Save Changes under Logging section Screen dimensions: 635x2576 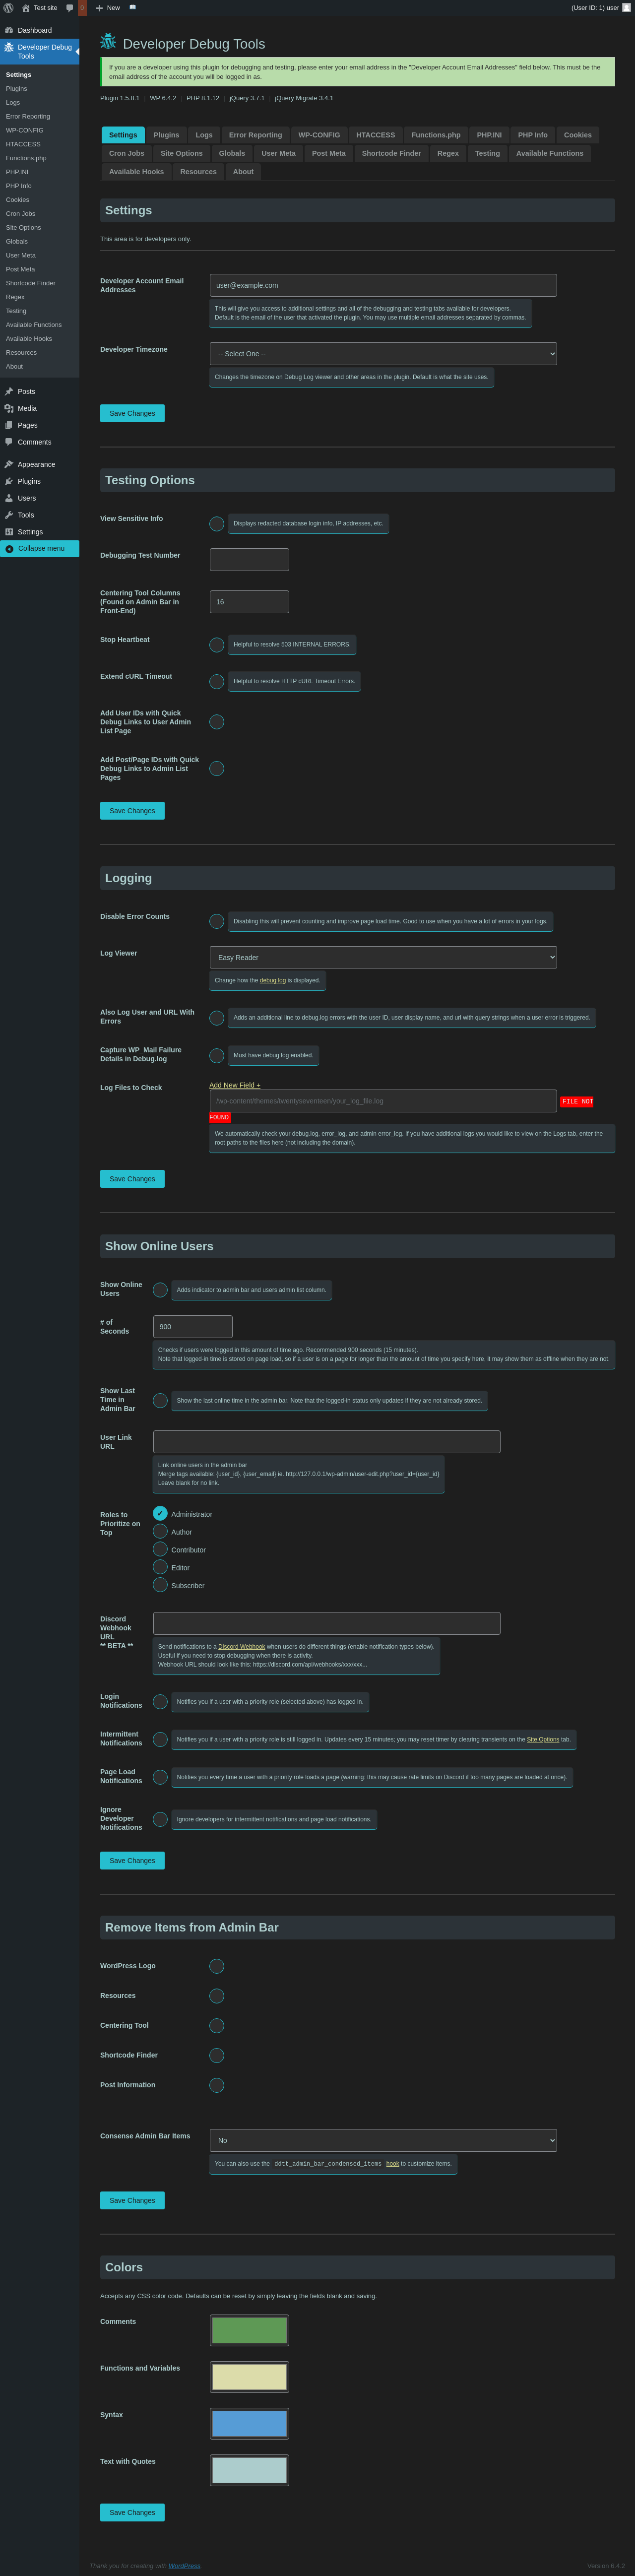pyautogui.click(x=132, y=1179)
